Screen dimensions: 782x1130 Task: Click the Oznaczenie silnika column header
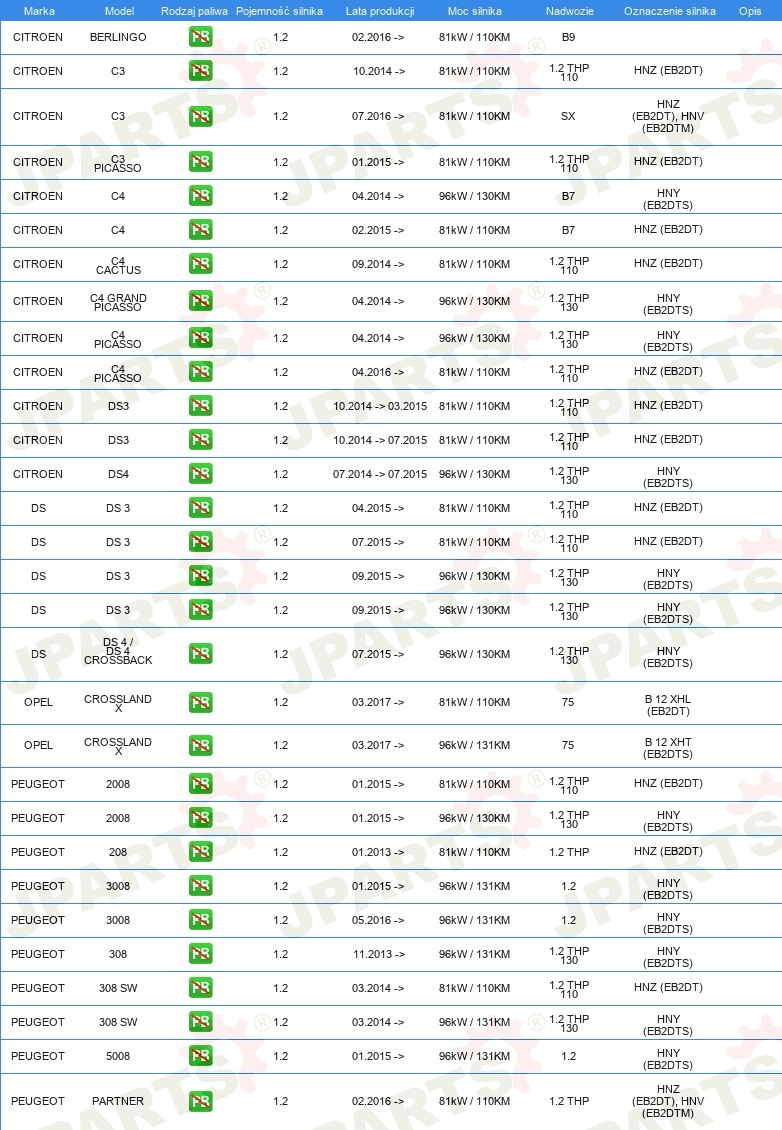[x=670, y=11]
